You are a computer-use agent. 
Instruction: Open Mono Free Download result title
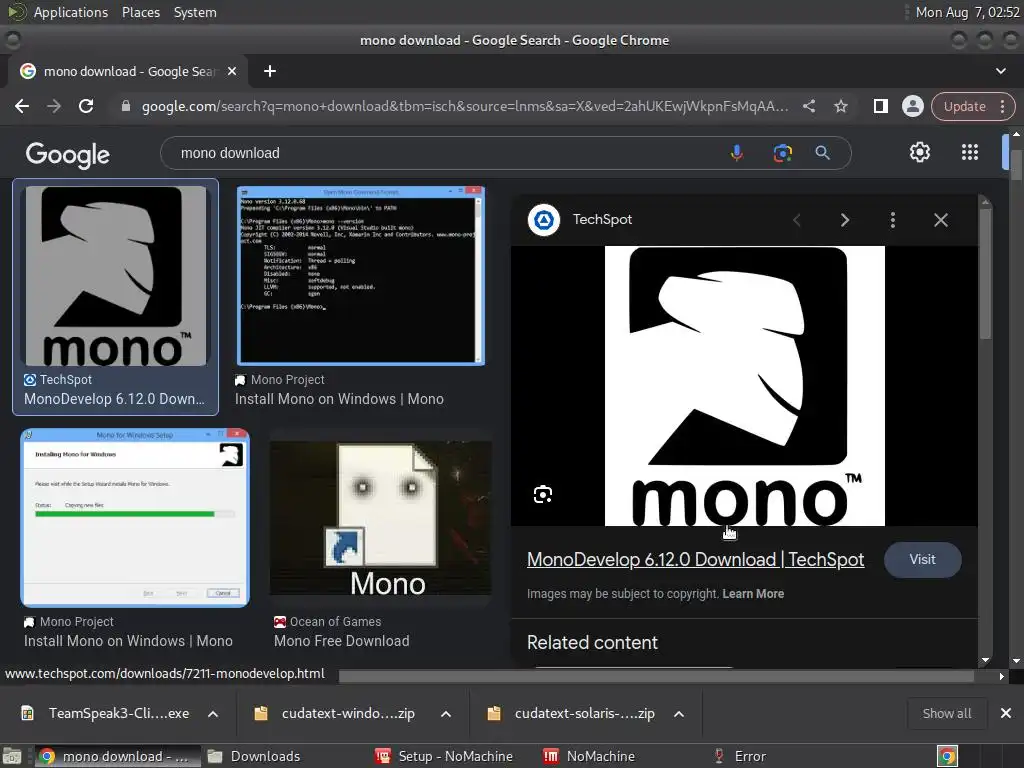click(342, 641)
